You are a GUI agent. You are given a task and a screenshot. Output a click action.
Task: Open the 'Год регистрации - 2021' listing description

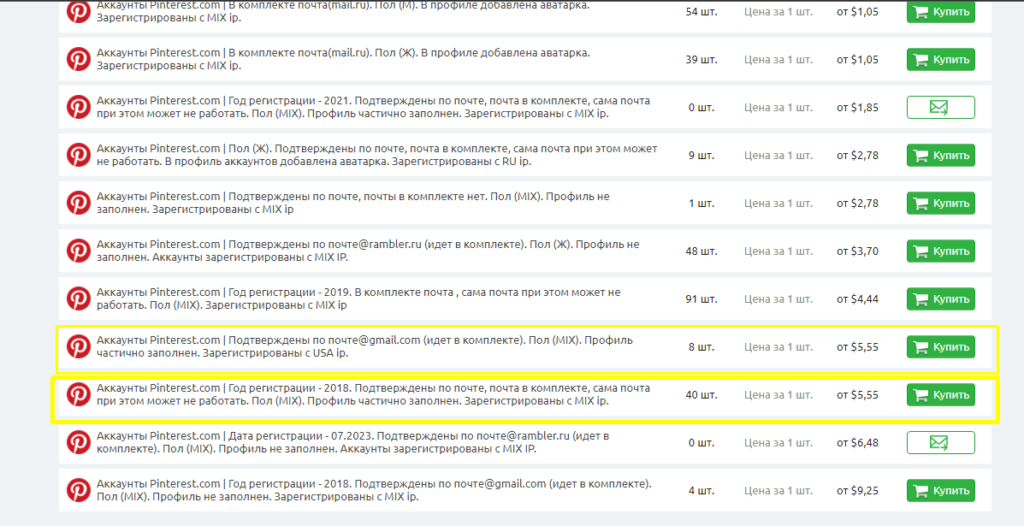coord(374,107)
